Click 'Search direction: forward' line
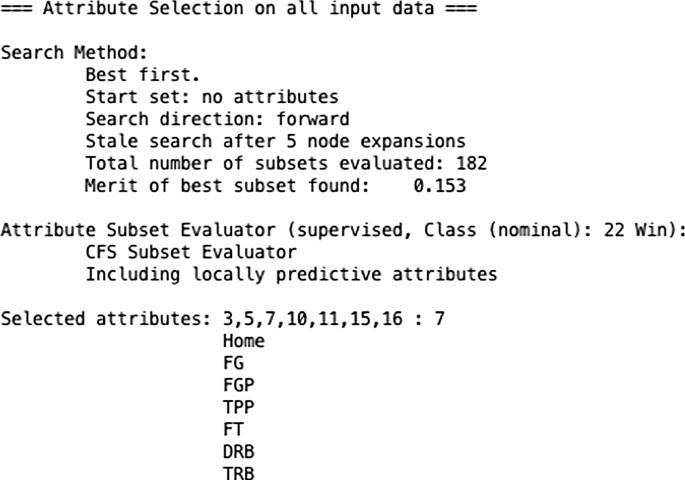 (217, 119)
